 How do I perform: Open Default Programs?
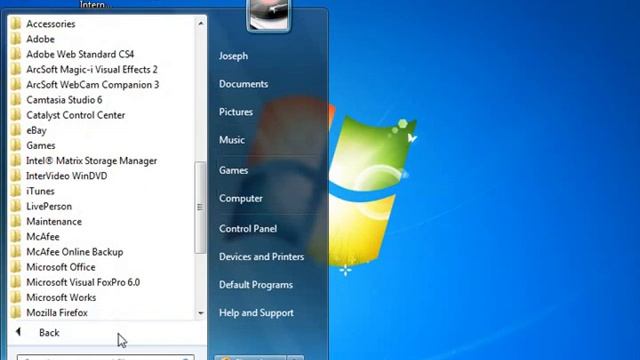point(256,284)
